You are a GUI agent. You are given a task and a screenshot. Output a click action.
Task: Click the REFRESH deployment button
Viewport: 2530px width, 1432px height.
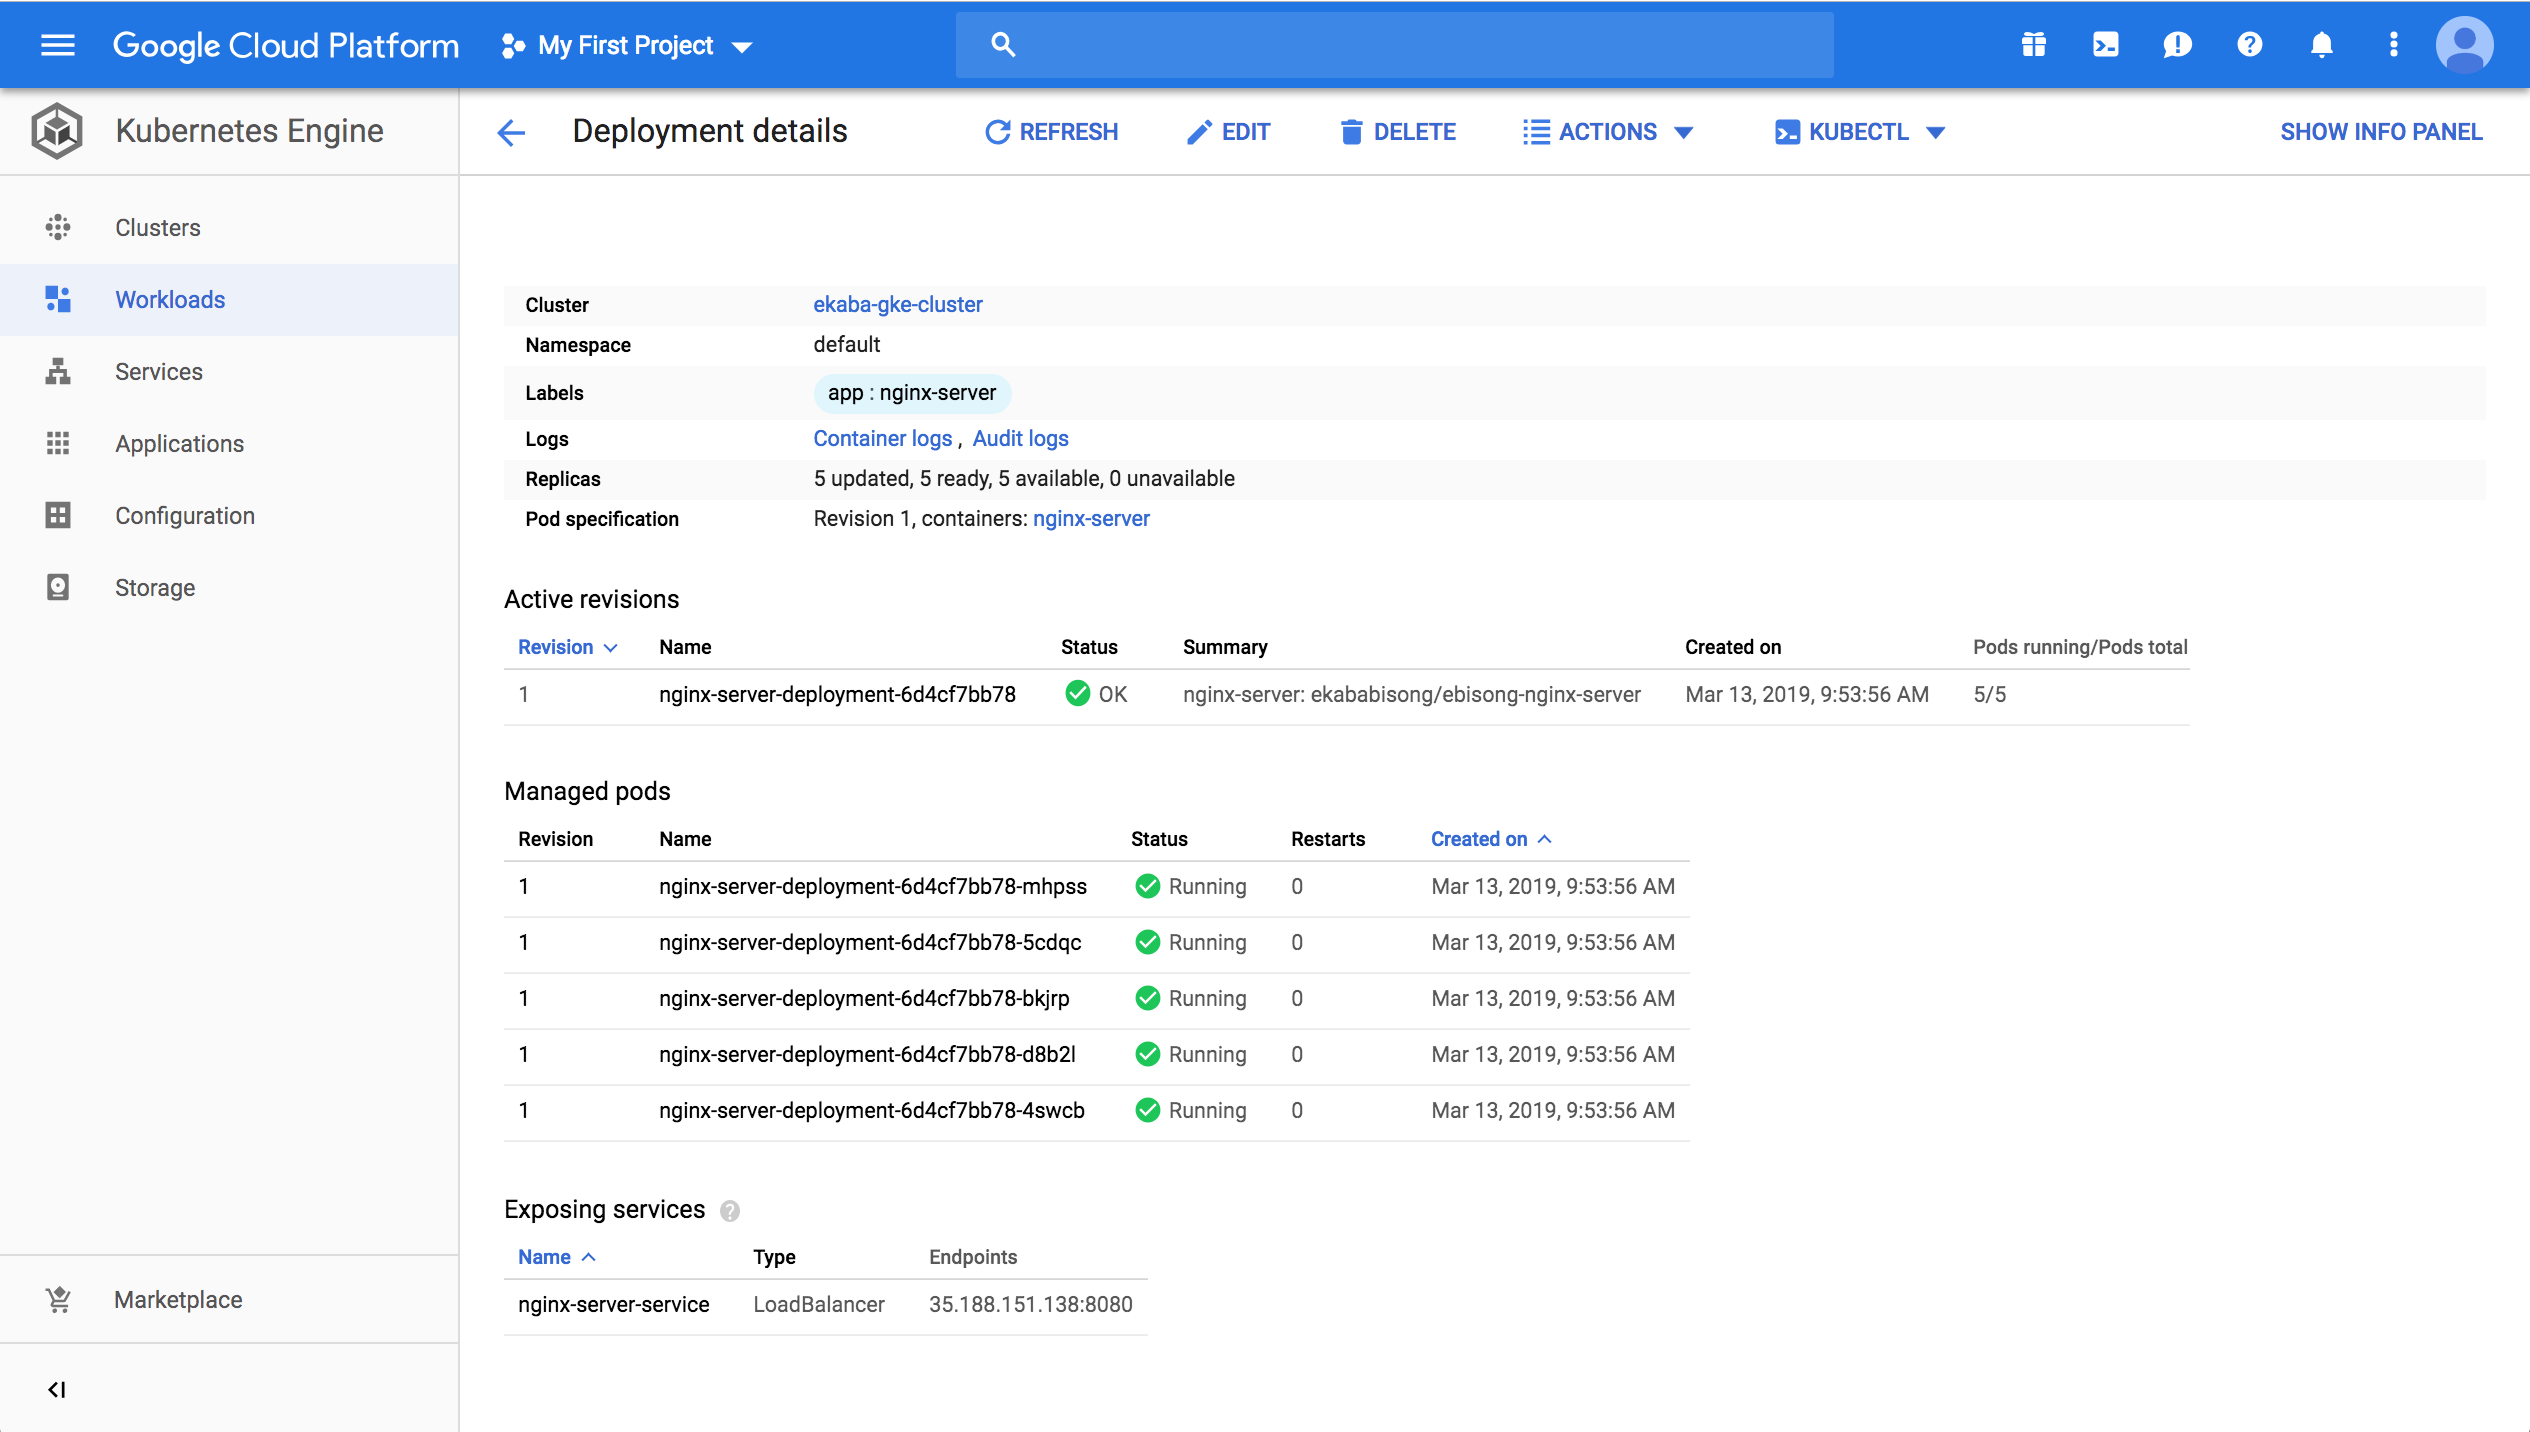click(x=1051, y=132)
